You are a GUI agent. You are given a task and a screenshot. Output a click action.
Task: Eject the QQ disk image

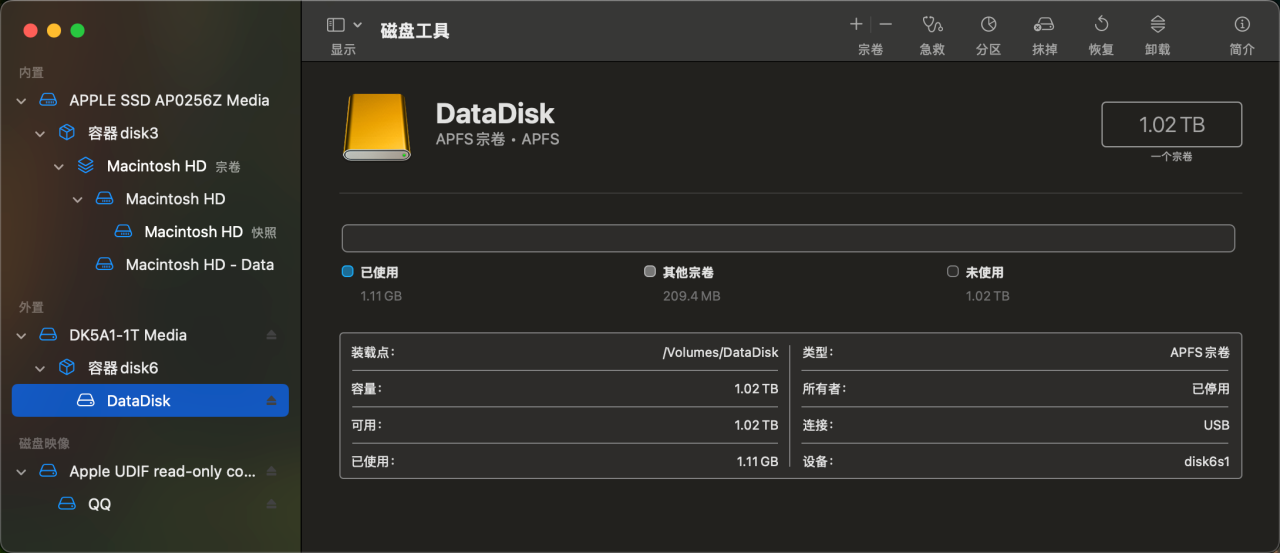coord(271,504)
